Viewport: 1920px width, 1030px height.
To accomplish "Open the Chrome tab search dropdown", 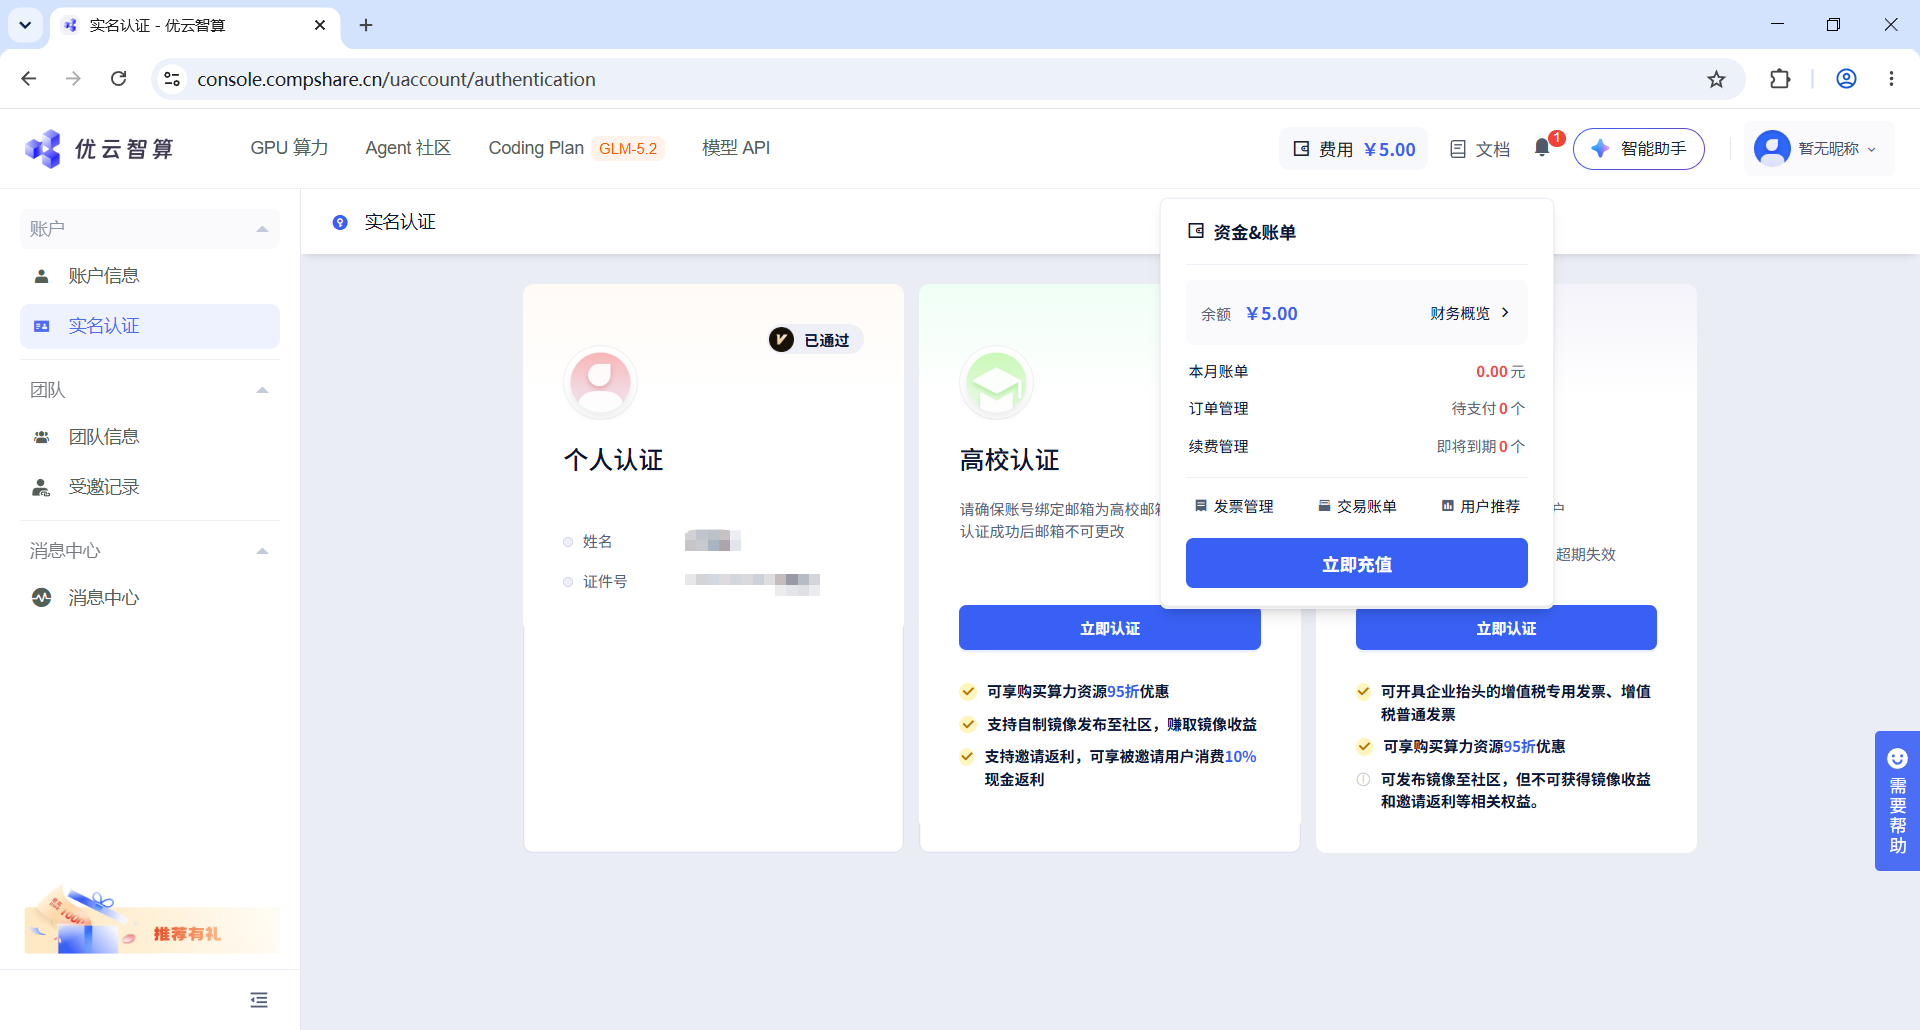I will click(x=25, y=25).
